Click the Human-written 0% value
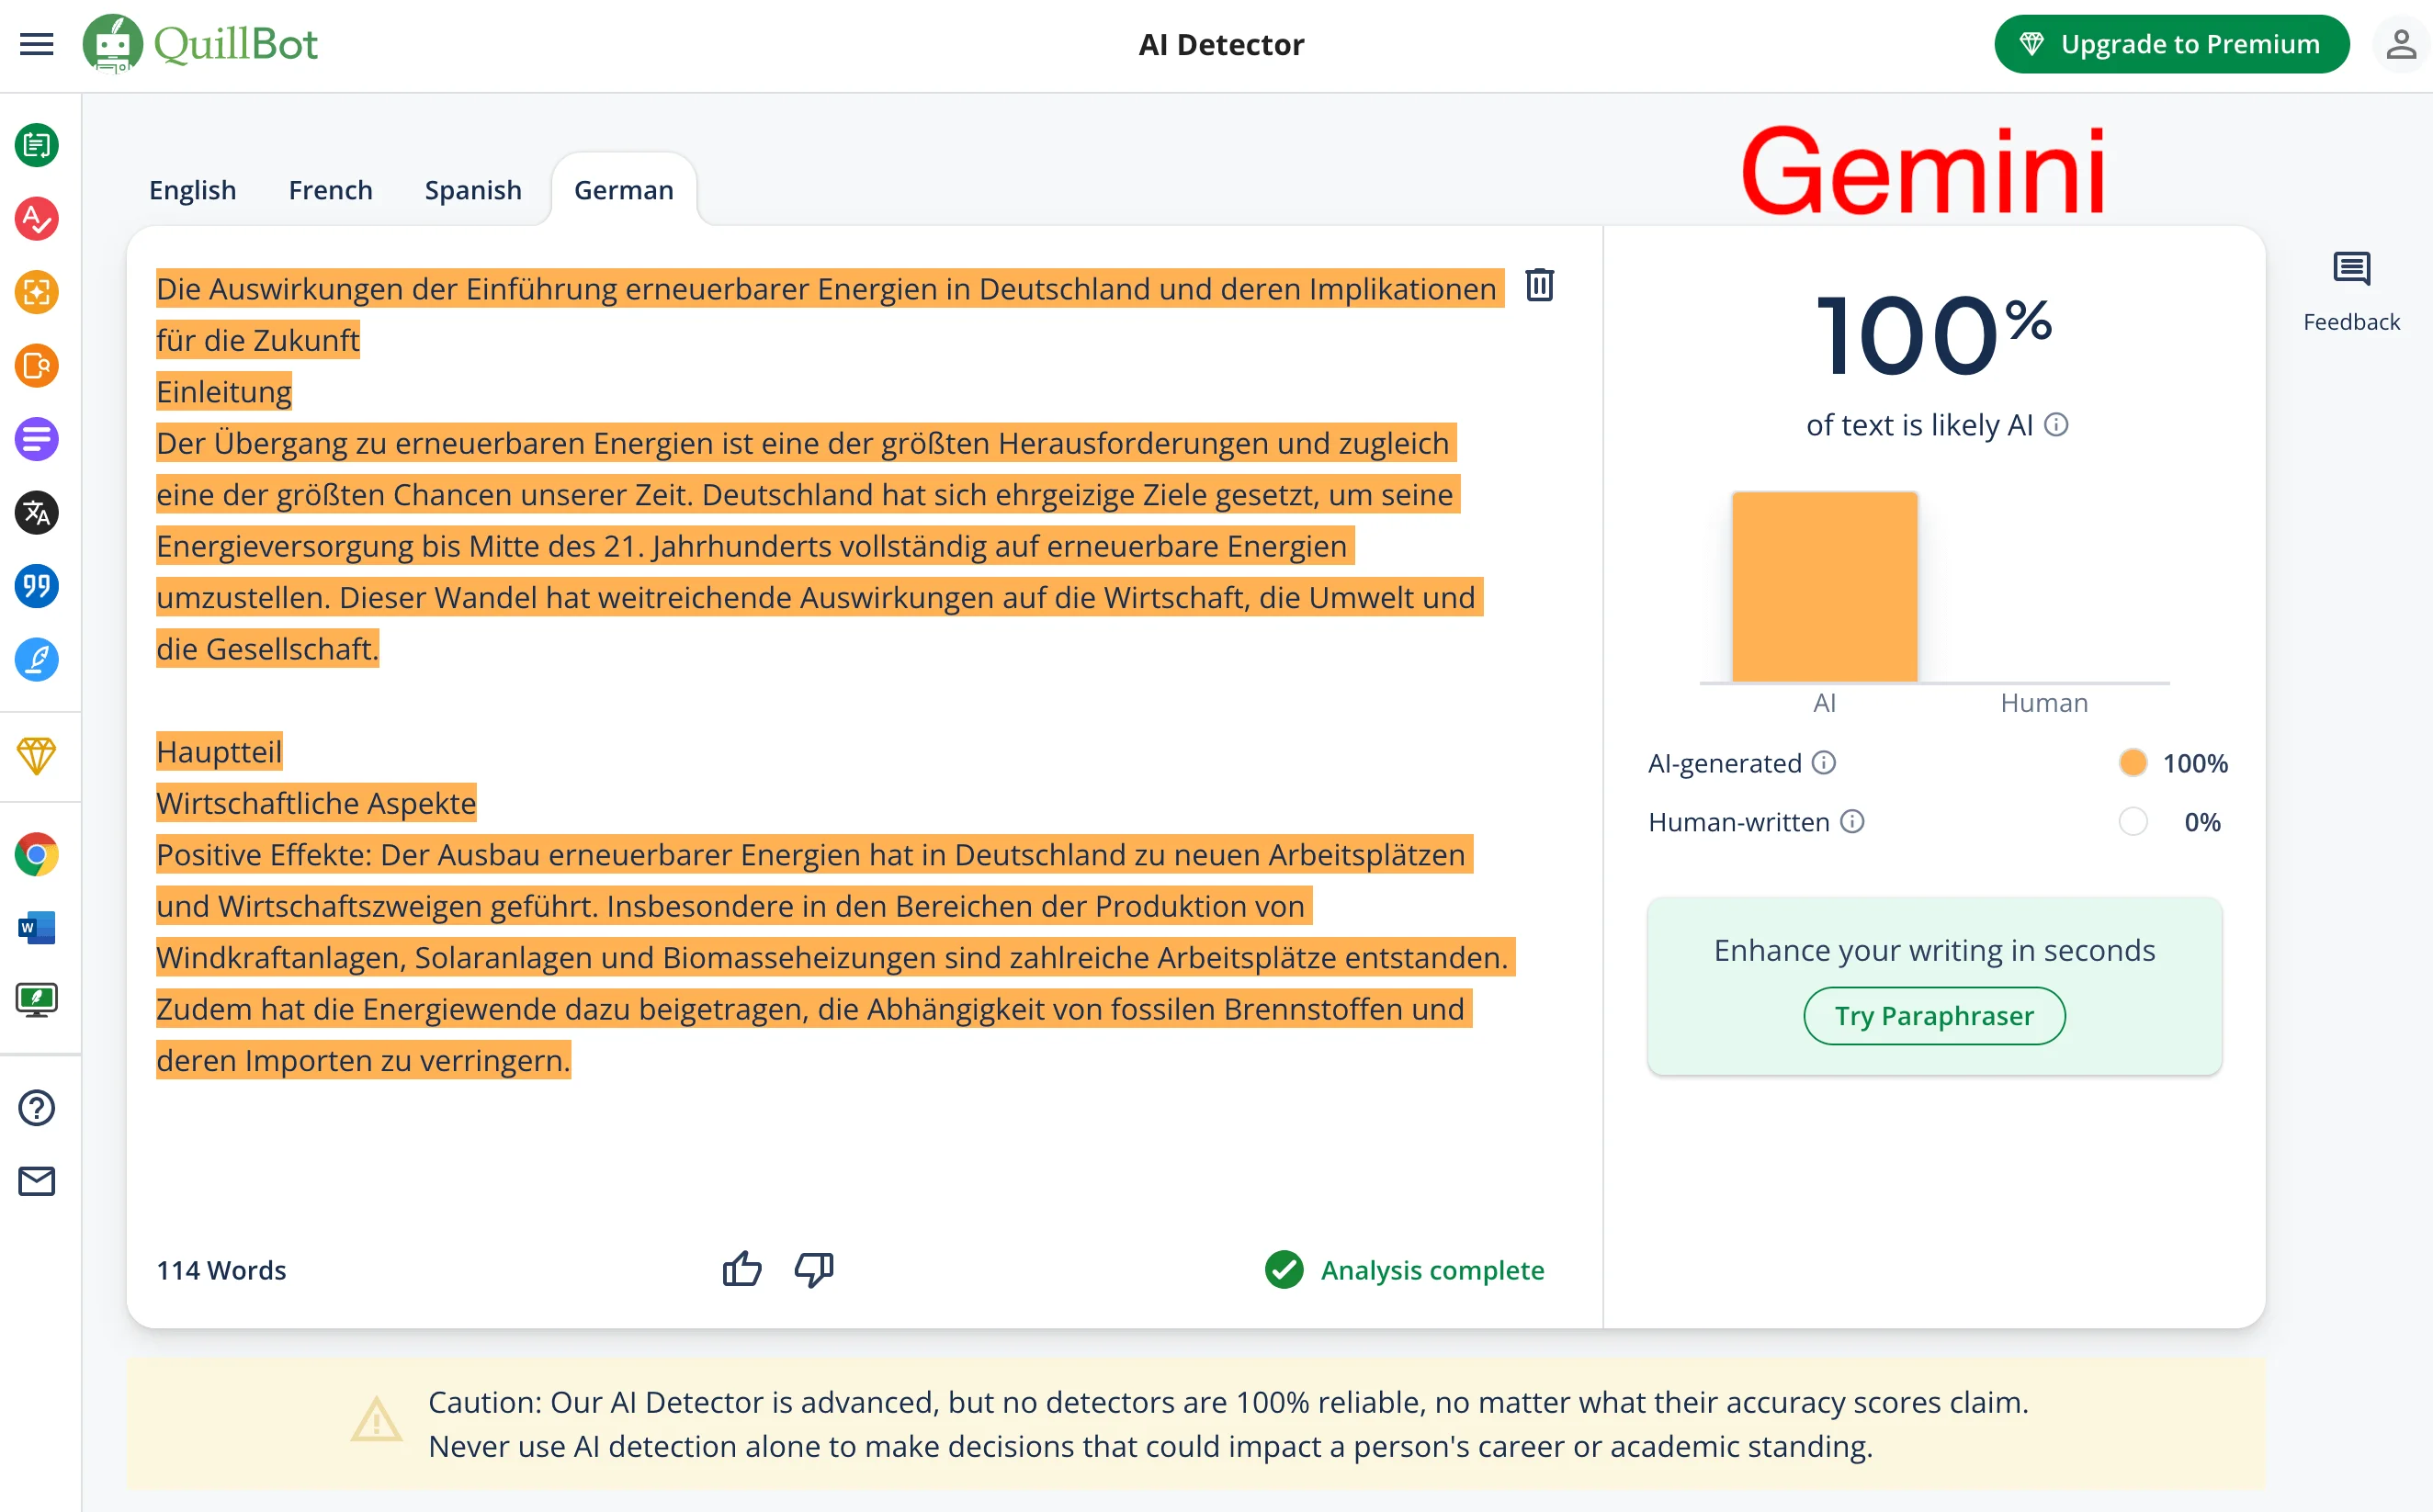Image resolution: width=2433 pixels, height=1512 pixels. [2202, 822]
